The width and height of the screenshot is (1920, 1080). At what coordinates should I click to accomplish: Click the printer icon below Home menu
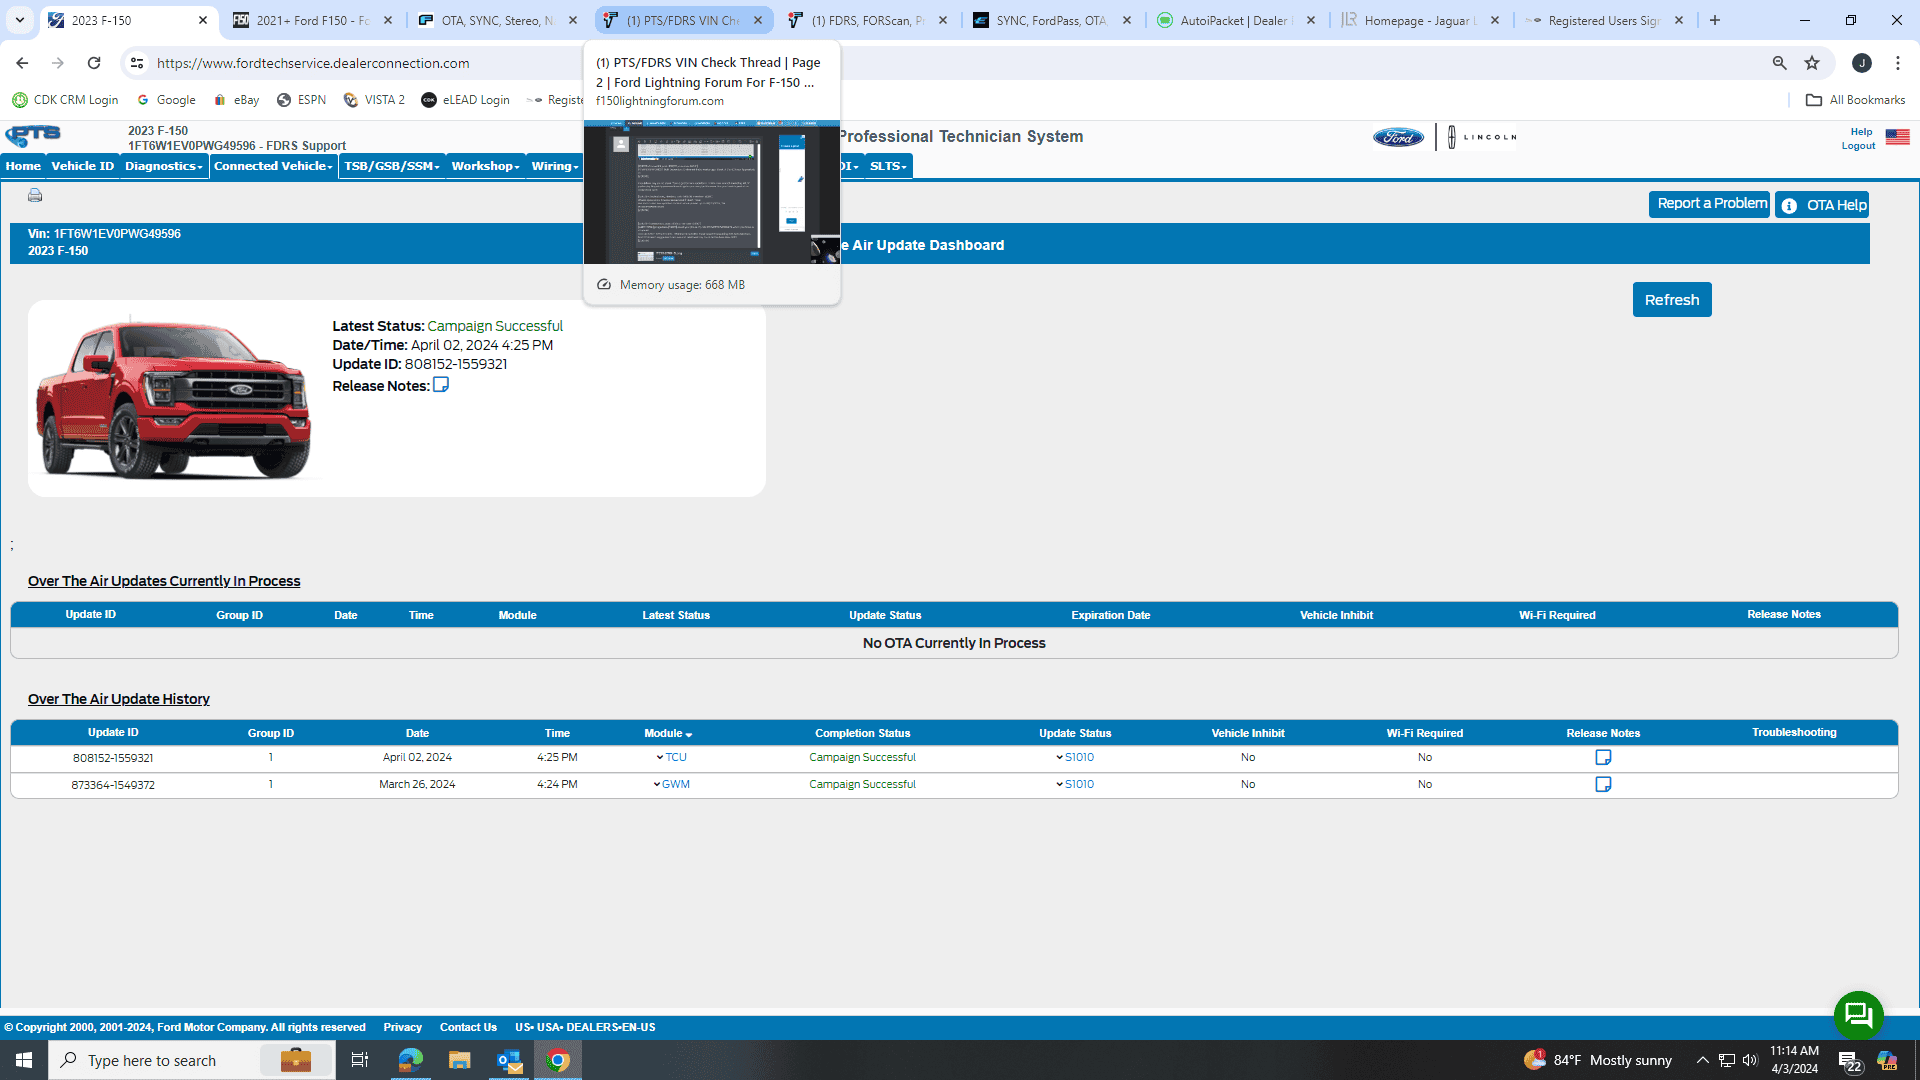pyautogui.click(x=35, y=196)
